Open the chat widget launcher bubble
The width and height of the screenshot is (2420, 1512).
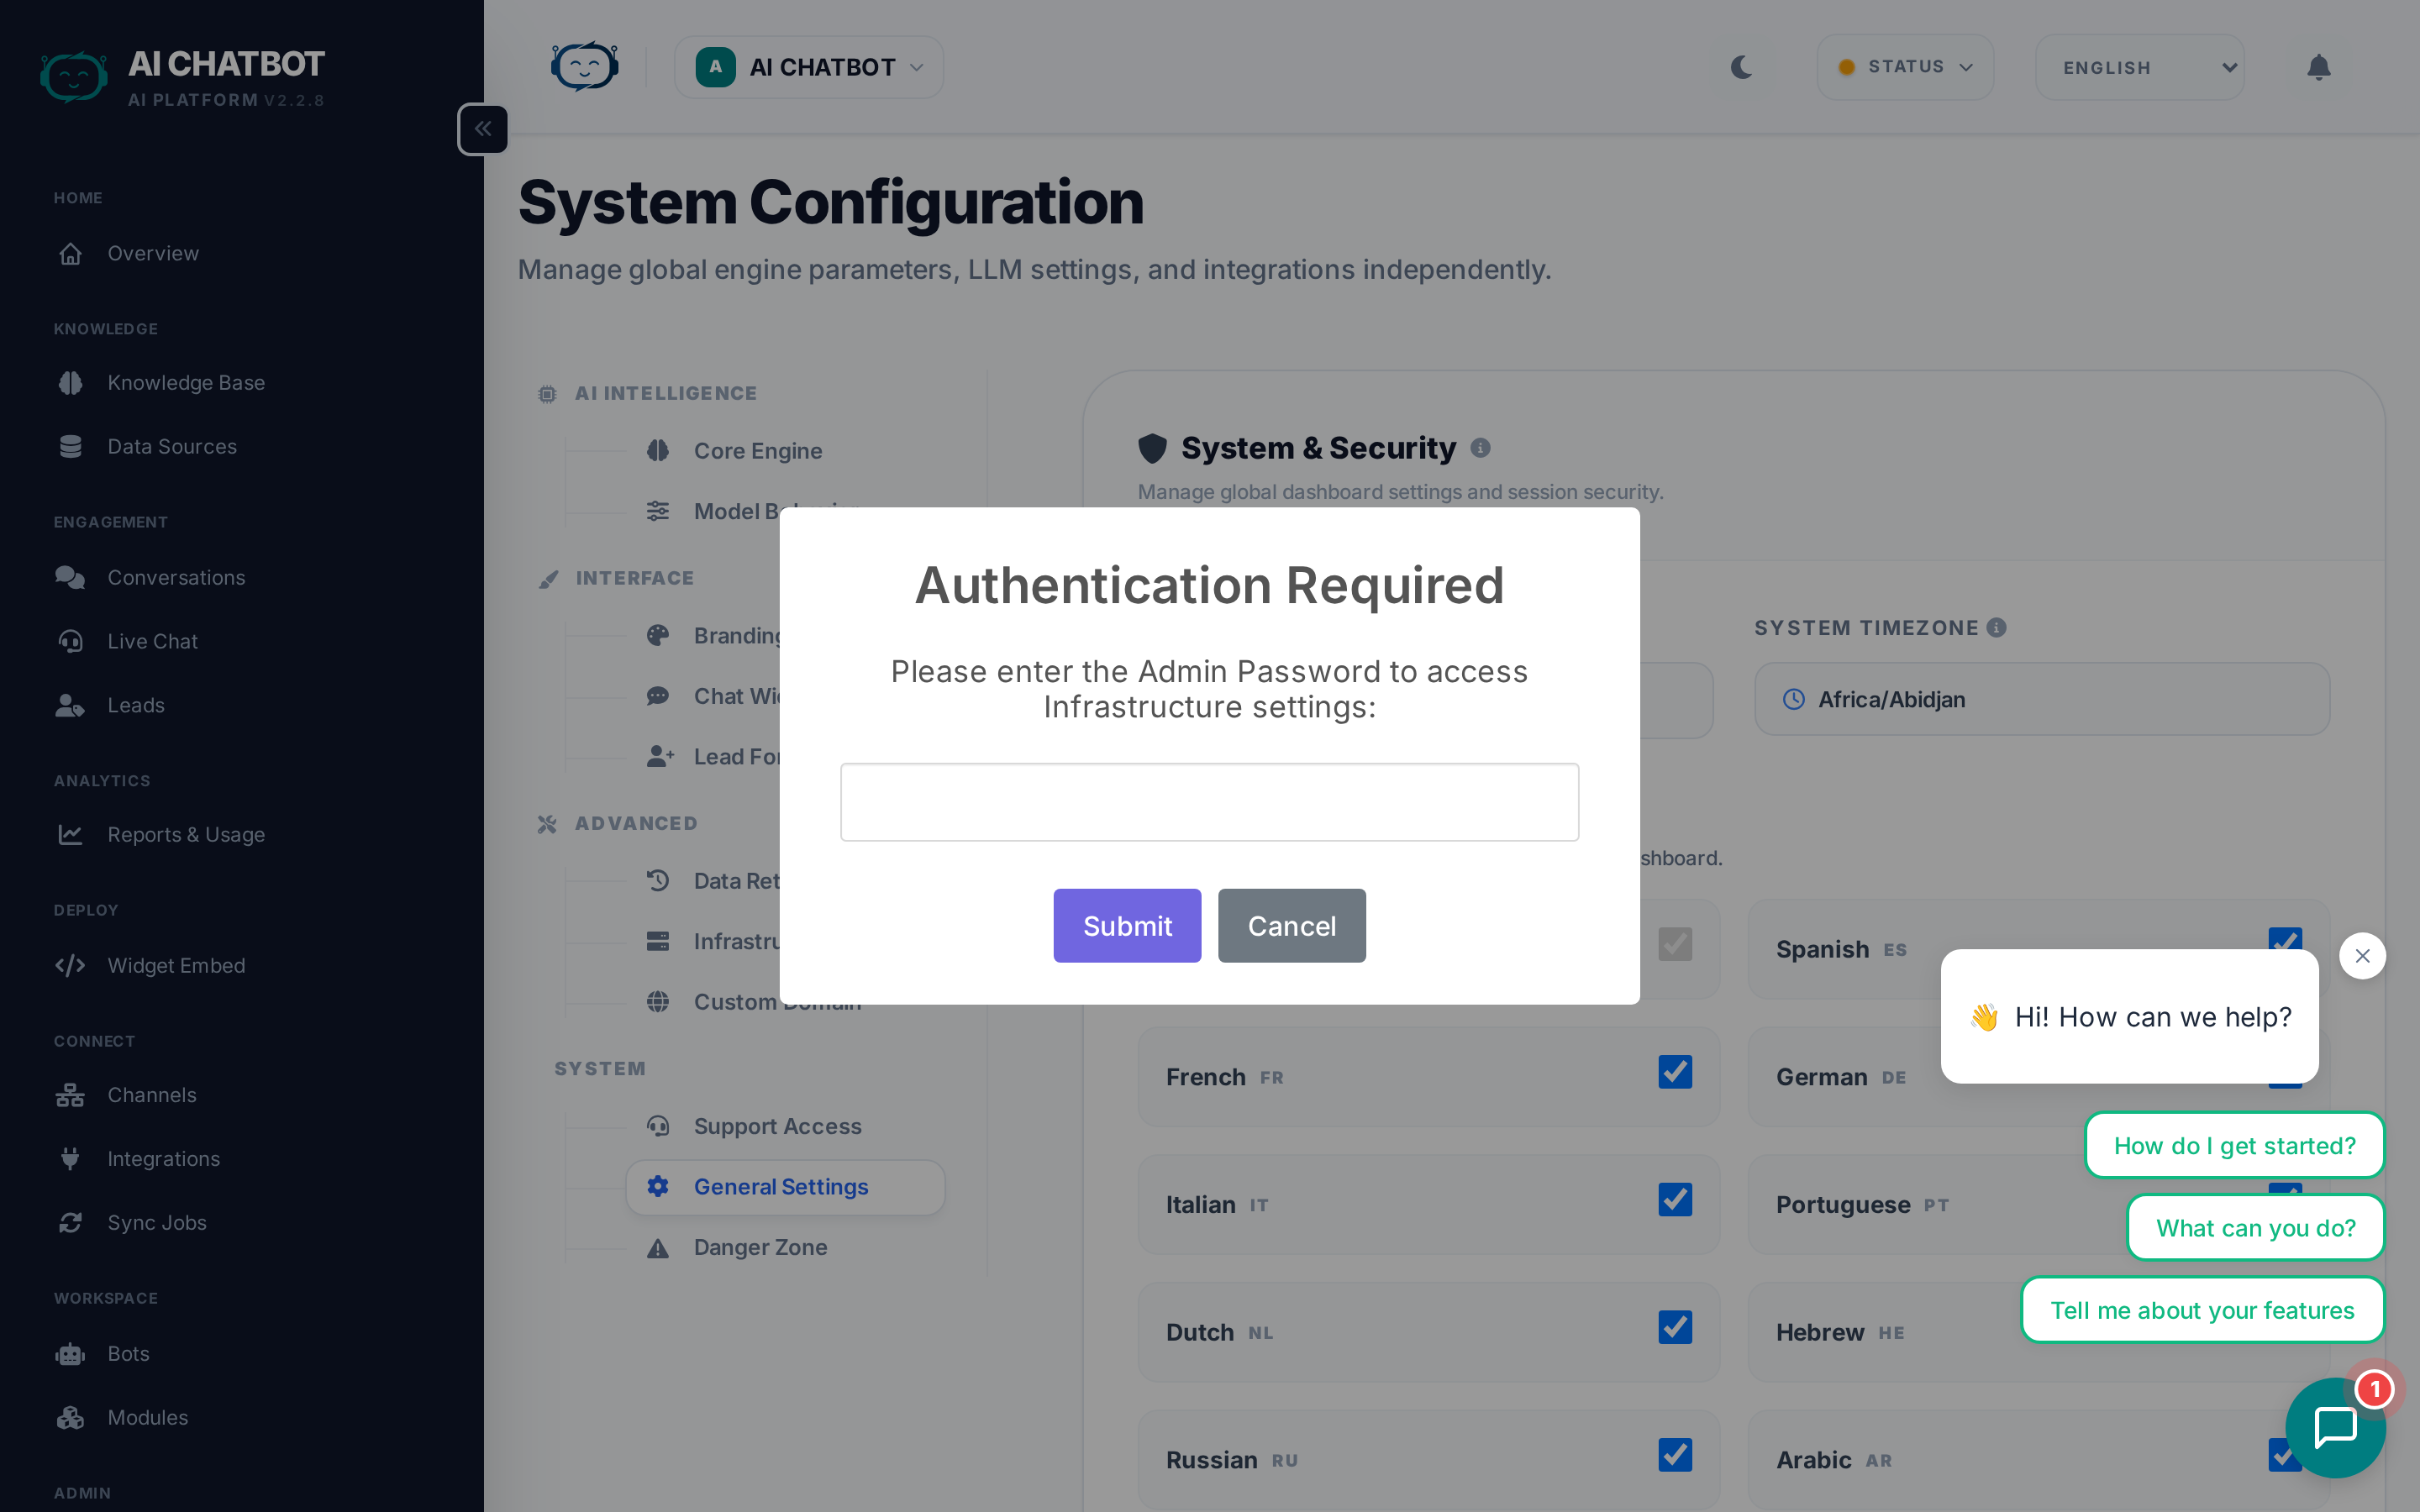2335,1426
